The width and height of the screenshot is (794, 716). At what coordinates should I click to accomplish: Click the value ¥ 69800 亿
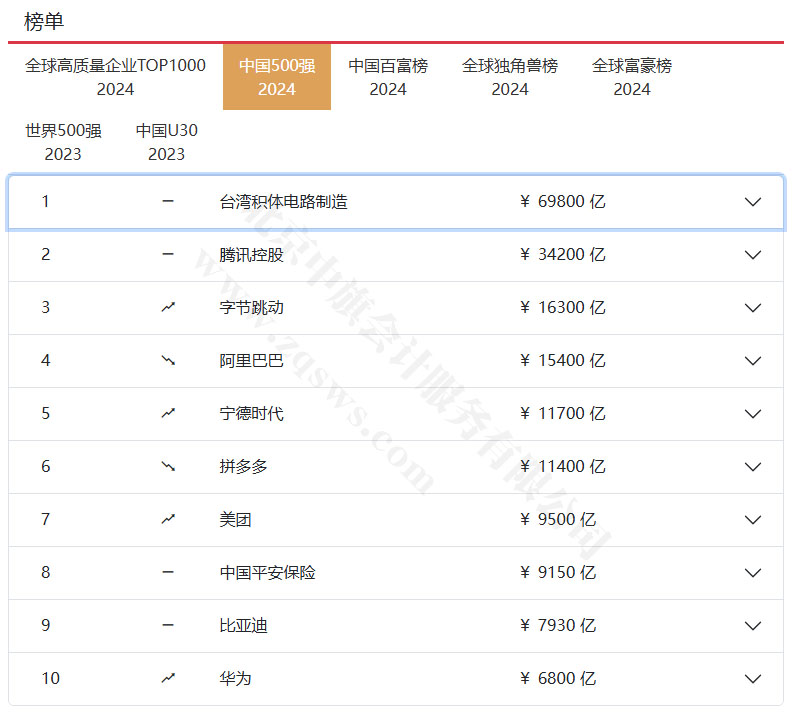click(563, 202)
